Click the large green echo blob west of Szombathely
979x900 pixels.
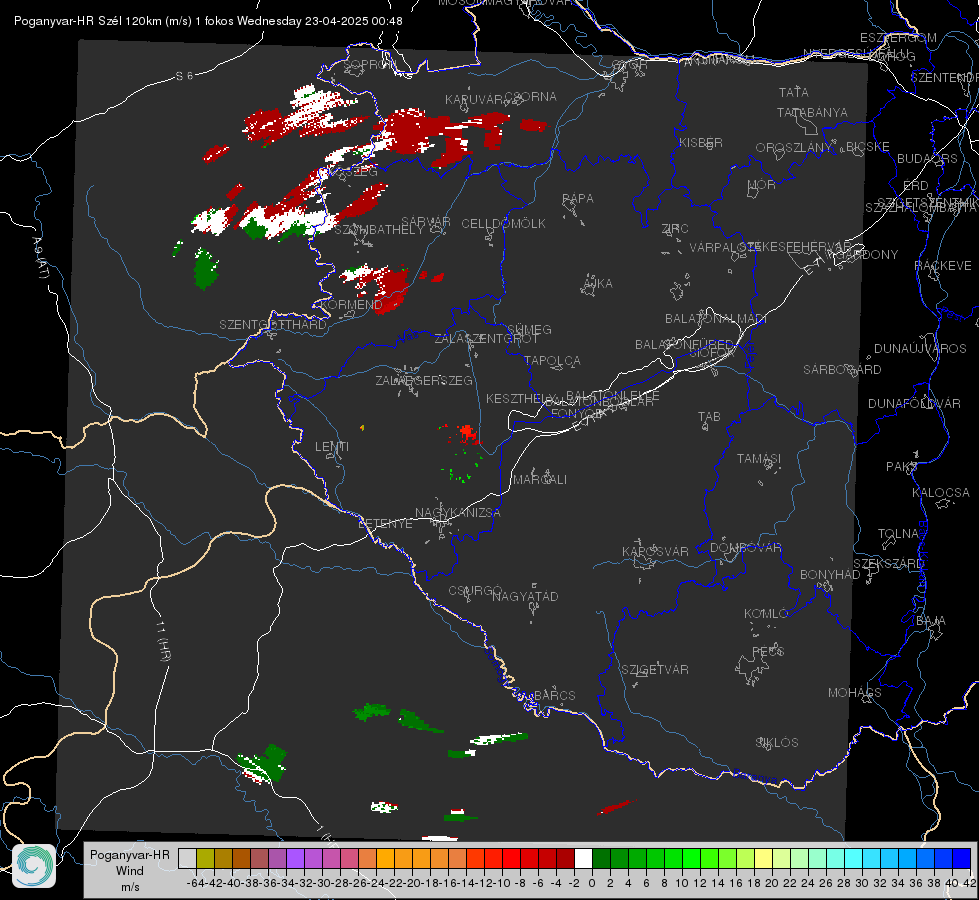pyautogui.click(x=205, y=269)
